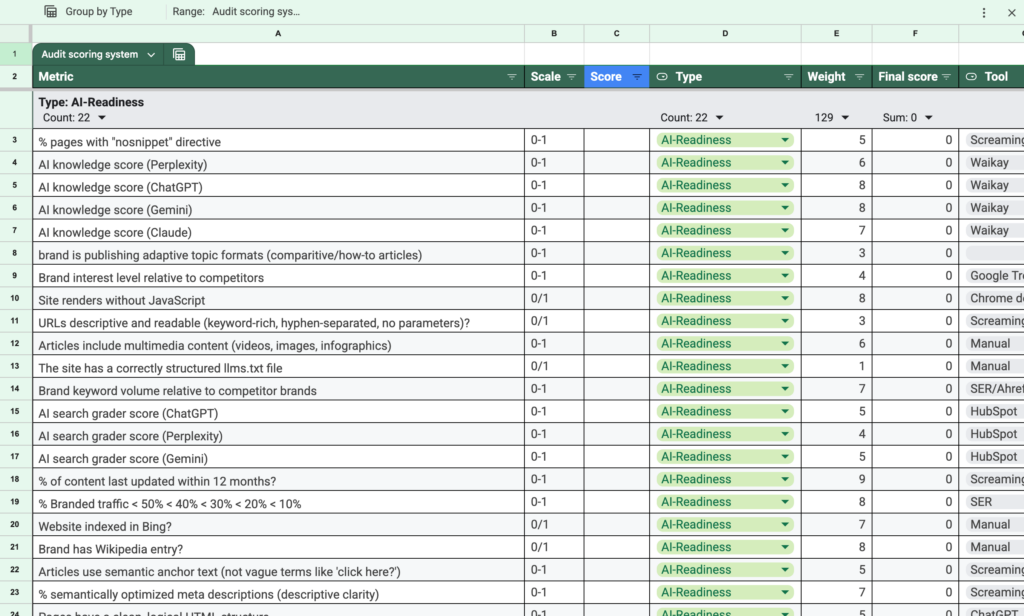Click the table view icon next to Audit scoring system

pyautogui.click(x=179, y=55)
